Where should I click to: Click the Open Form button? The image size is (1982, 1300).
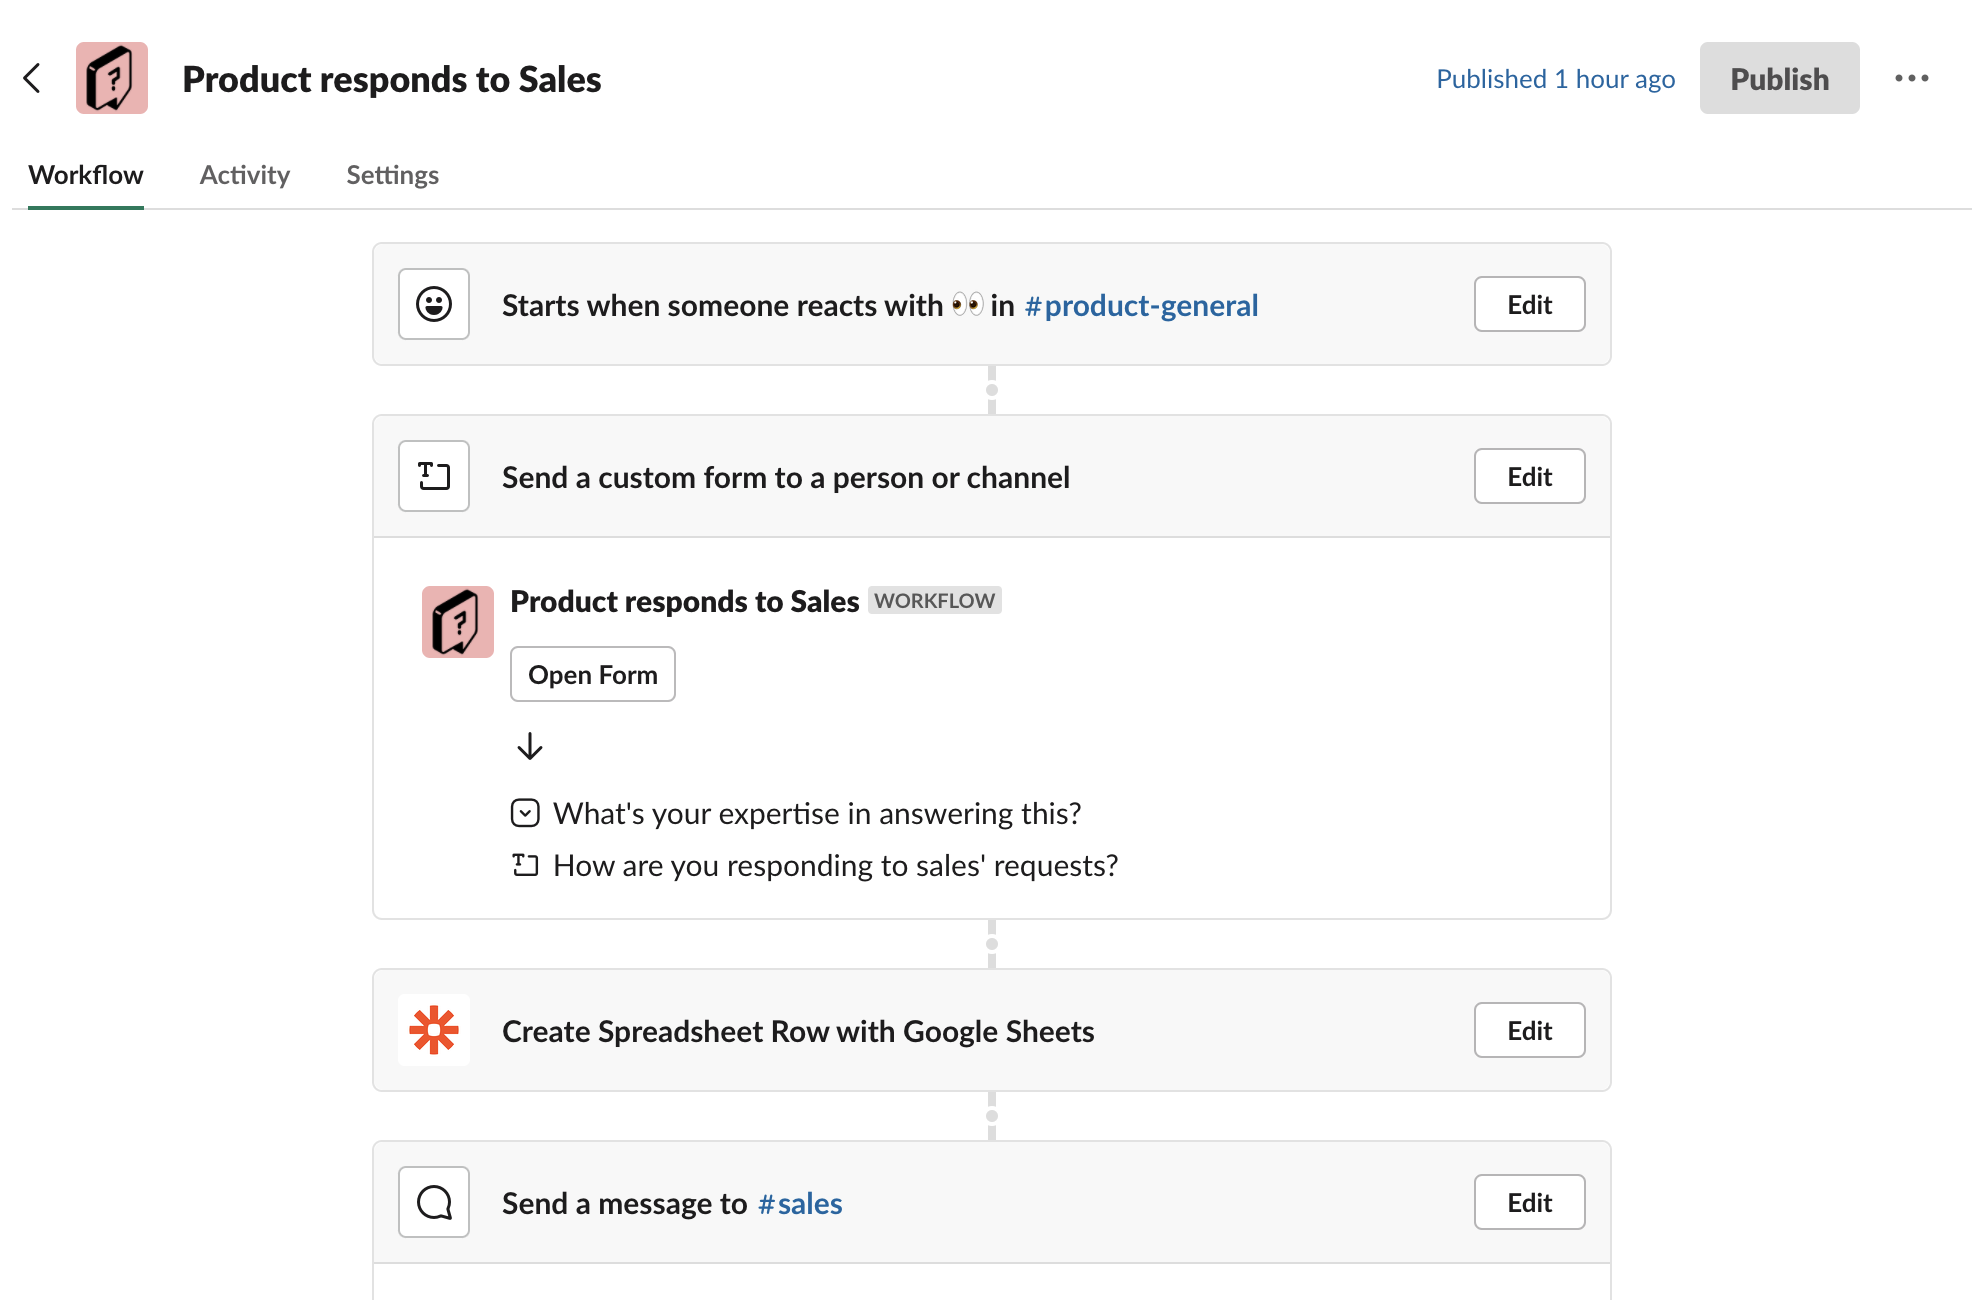point(593,674)
